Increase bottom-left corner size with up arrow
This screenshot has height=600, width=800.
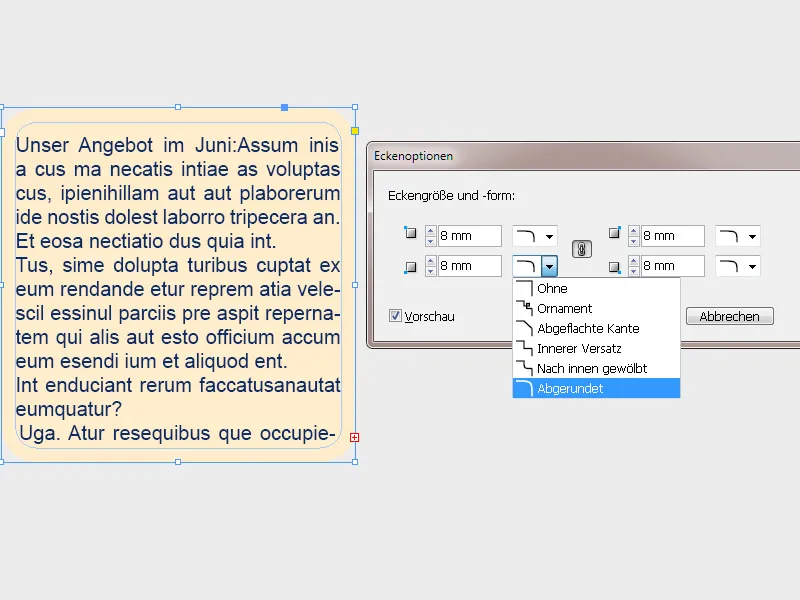tap(431, 261)
